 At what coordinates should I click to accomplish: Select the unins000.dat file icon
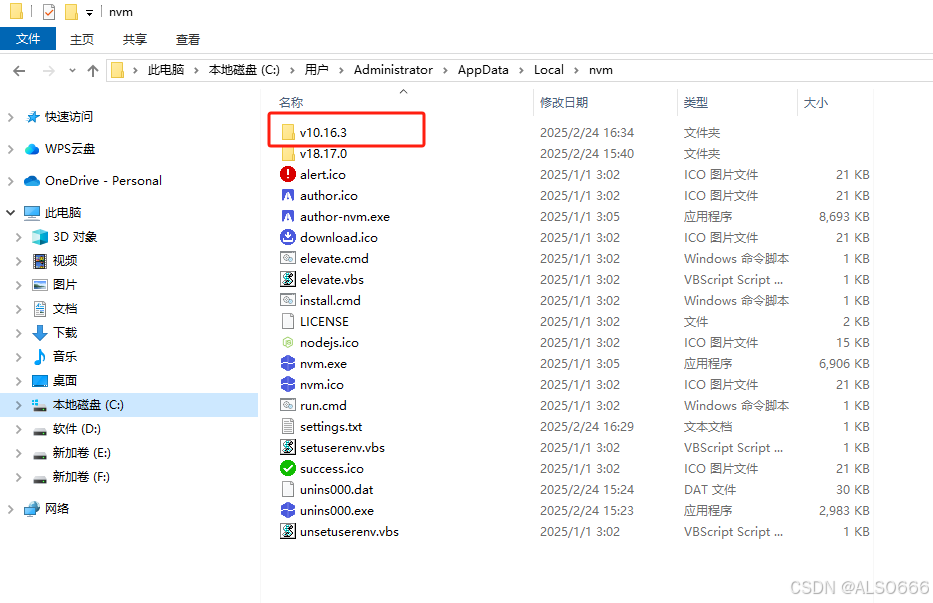(x=288, y=489)
